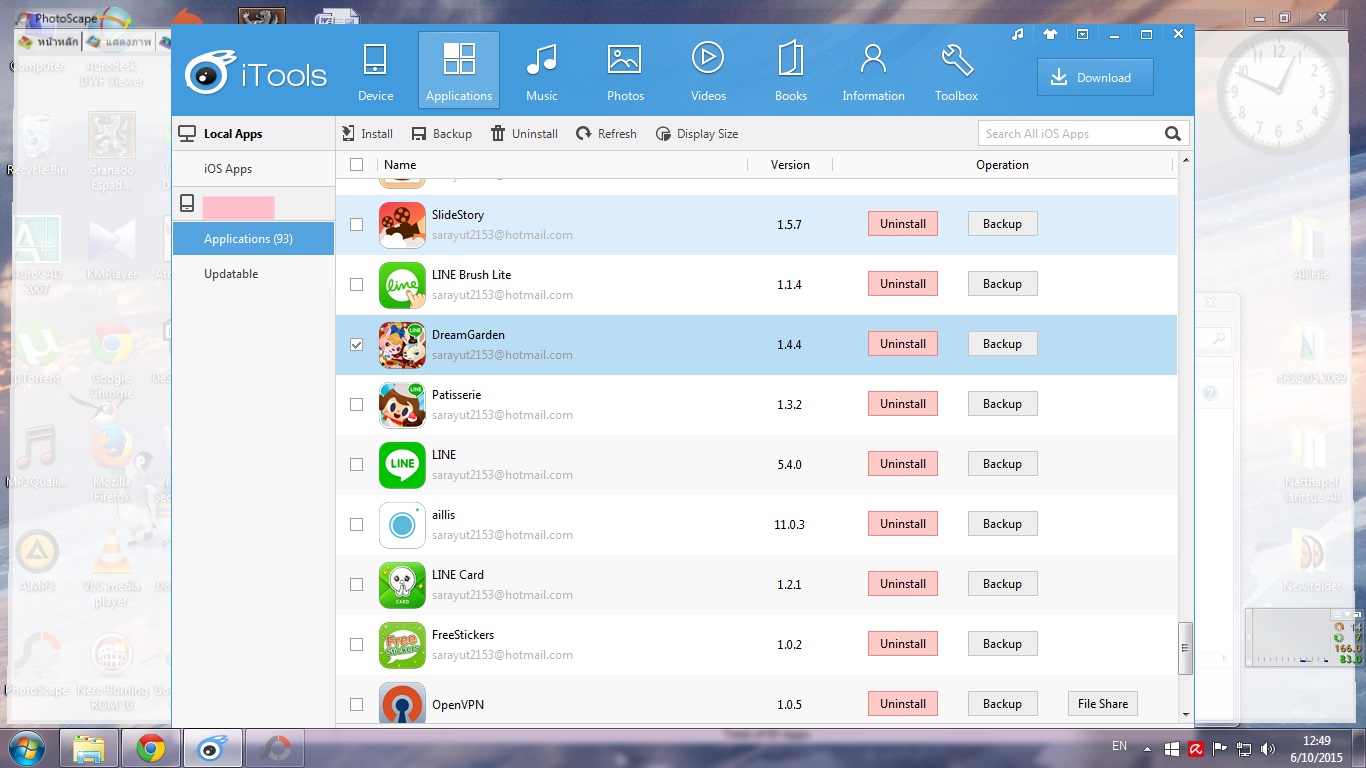Check the Patisserie checkbox
This screenshot has width=1366, height=768.
click(x=356, y=405)
